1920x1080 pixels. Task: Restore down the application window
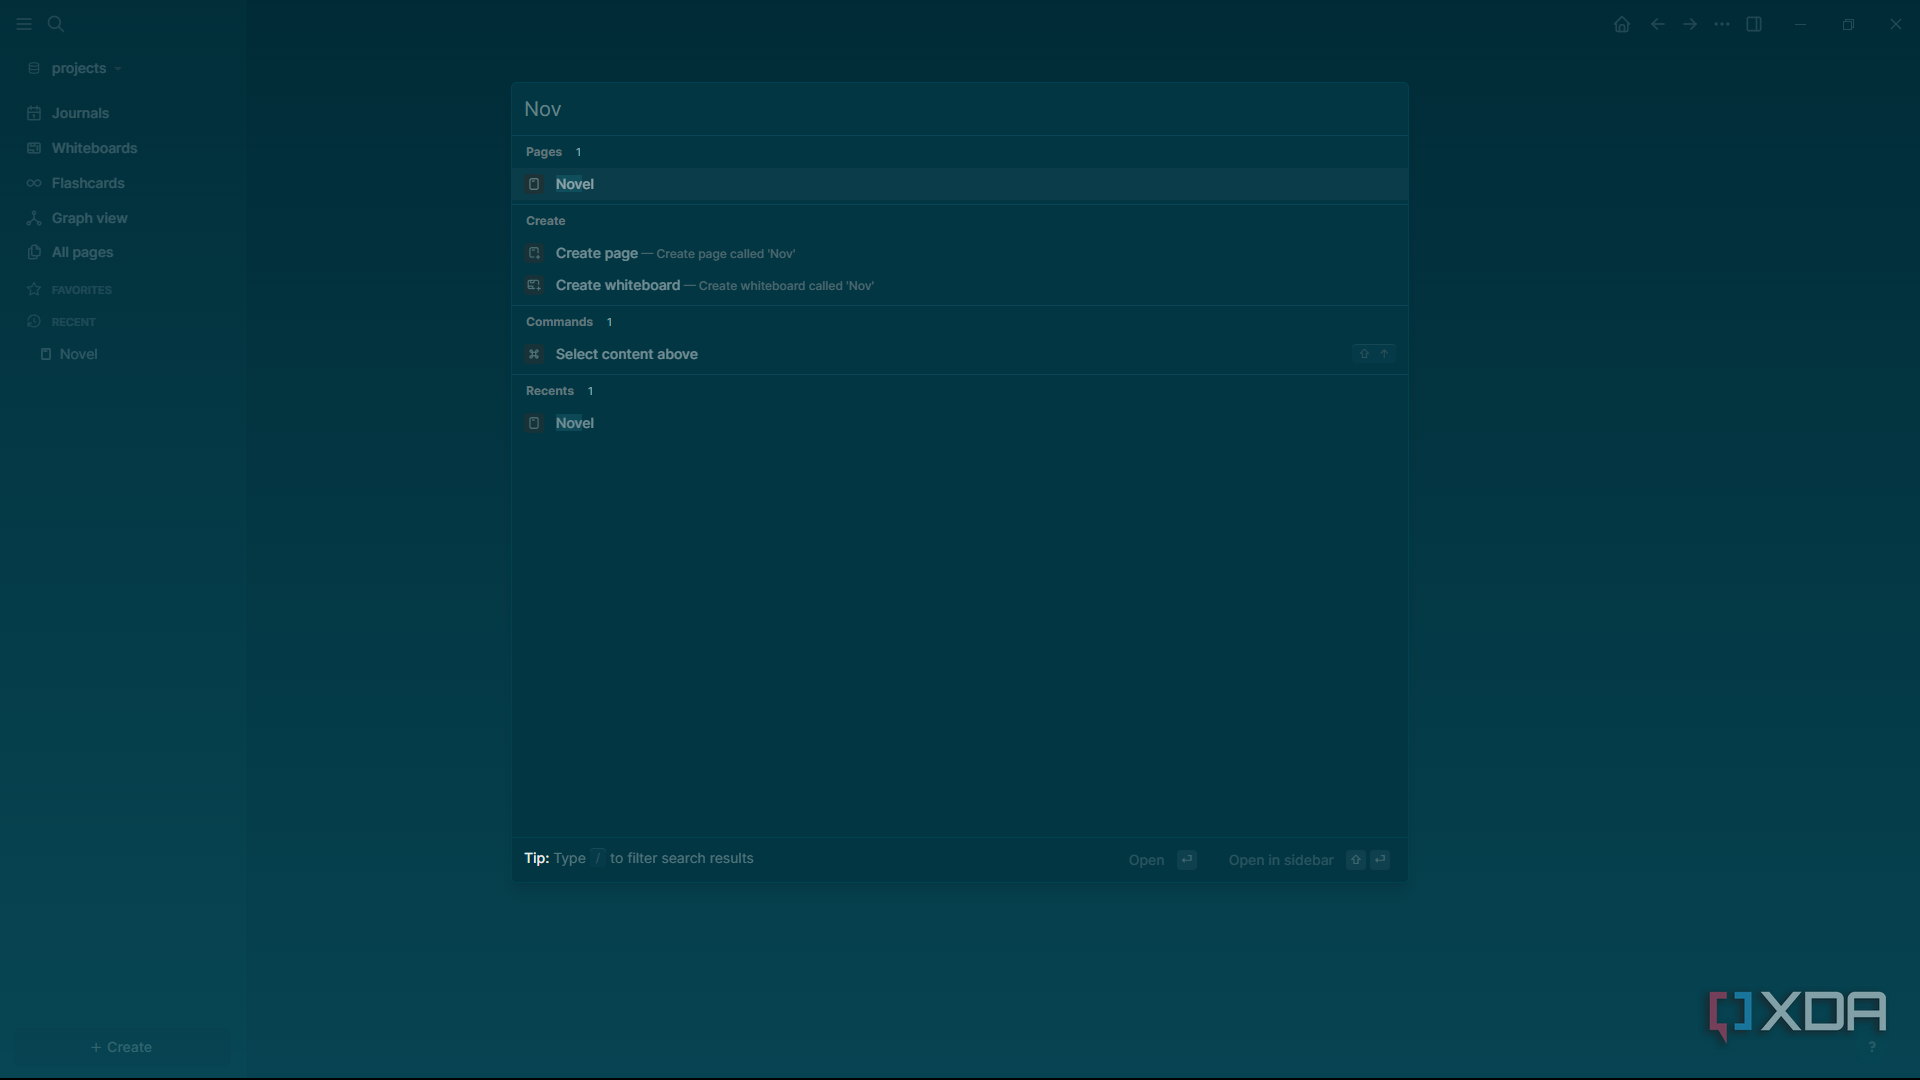point(1848,24)
